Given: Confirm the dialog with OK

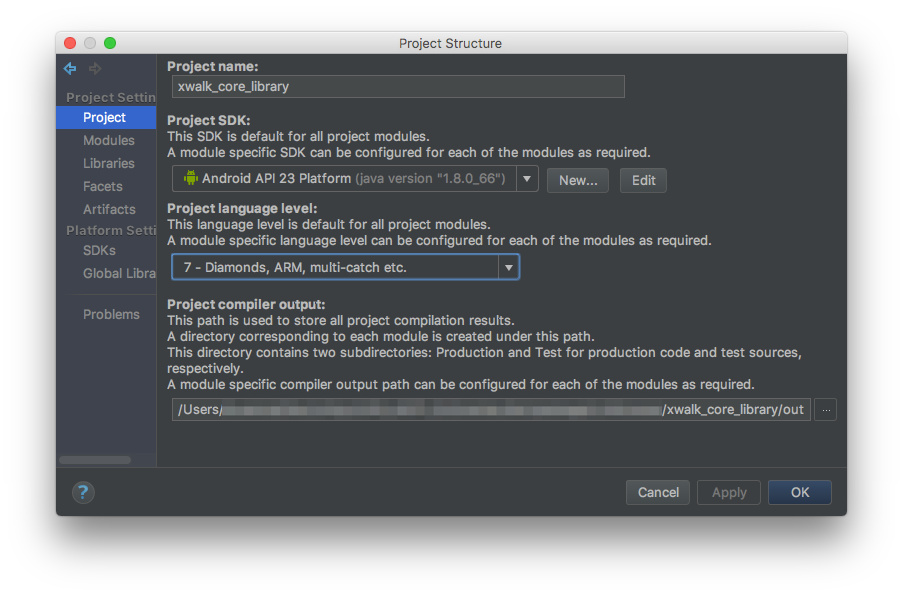Looking at the screenshot, I should click(x=799, y=492).
